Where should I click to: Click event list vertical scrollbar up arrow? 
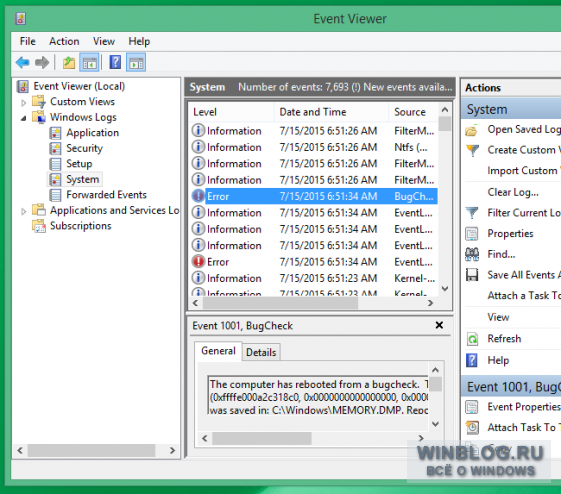click(x=445, y=109)
